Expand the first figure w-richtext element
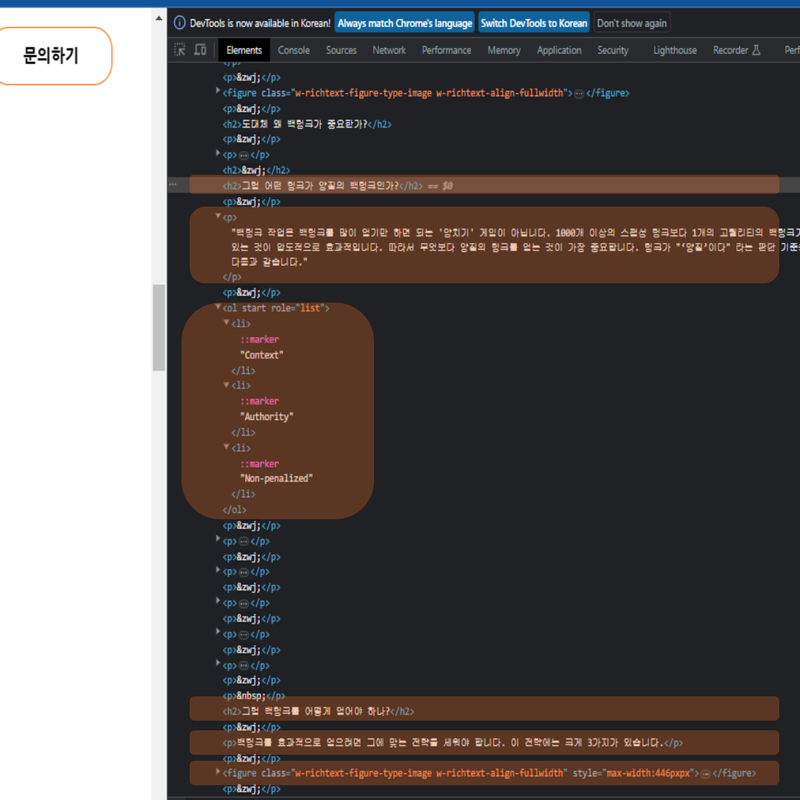 pos(218,91)
